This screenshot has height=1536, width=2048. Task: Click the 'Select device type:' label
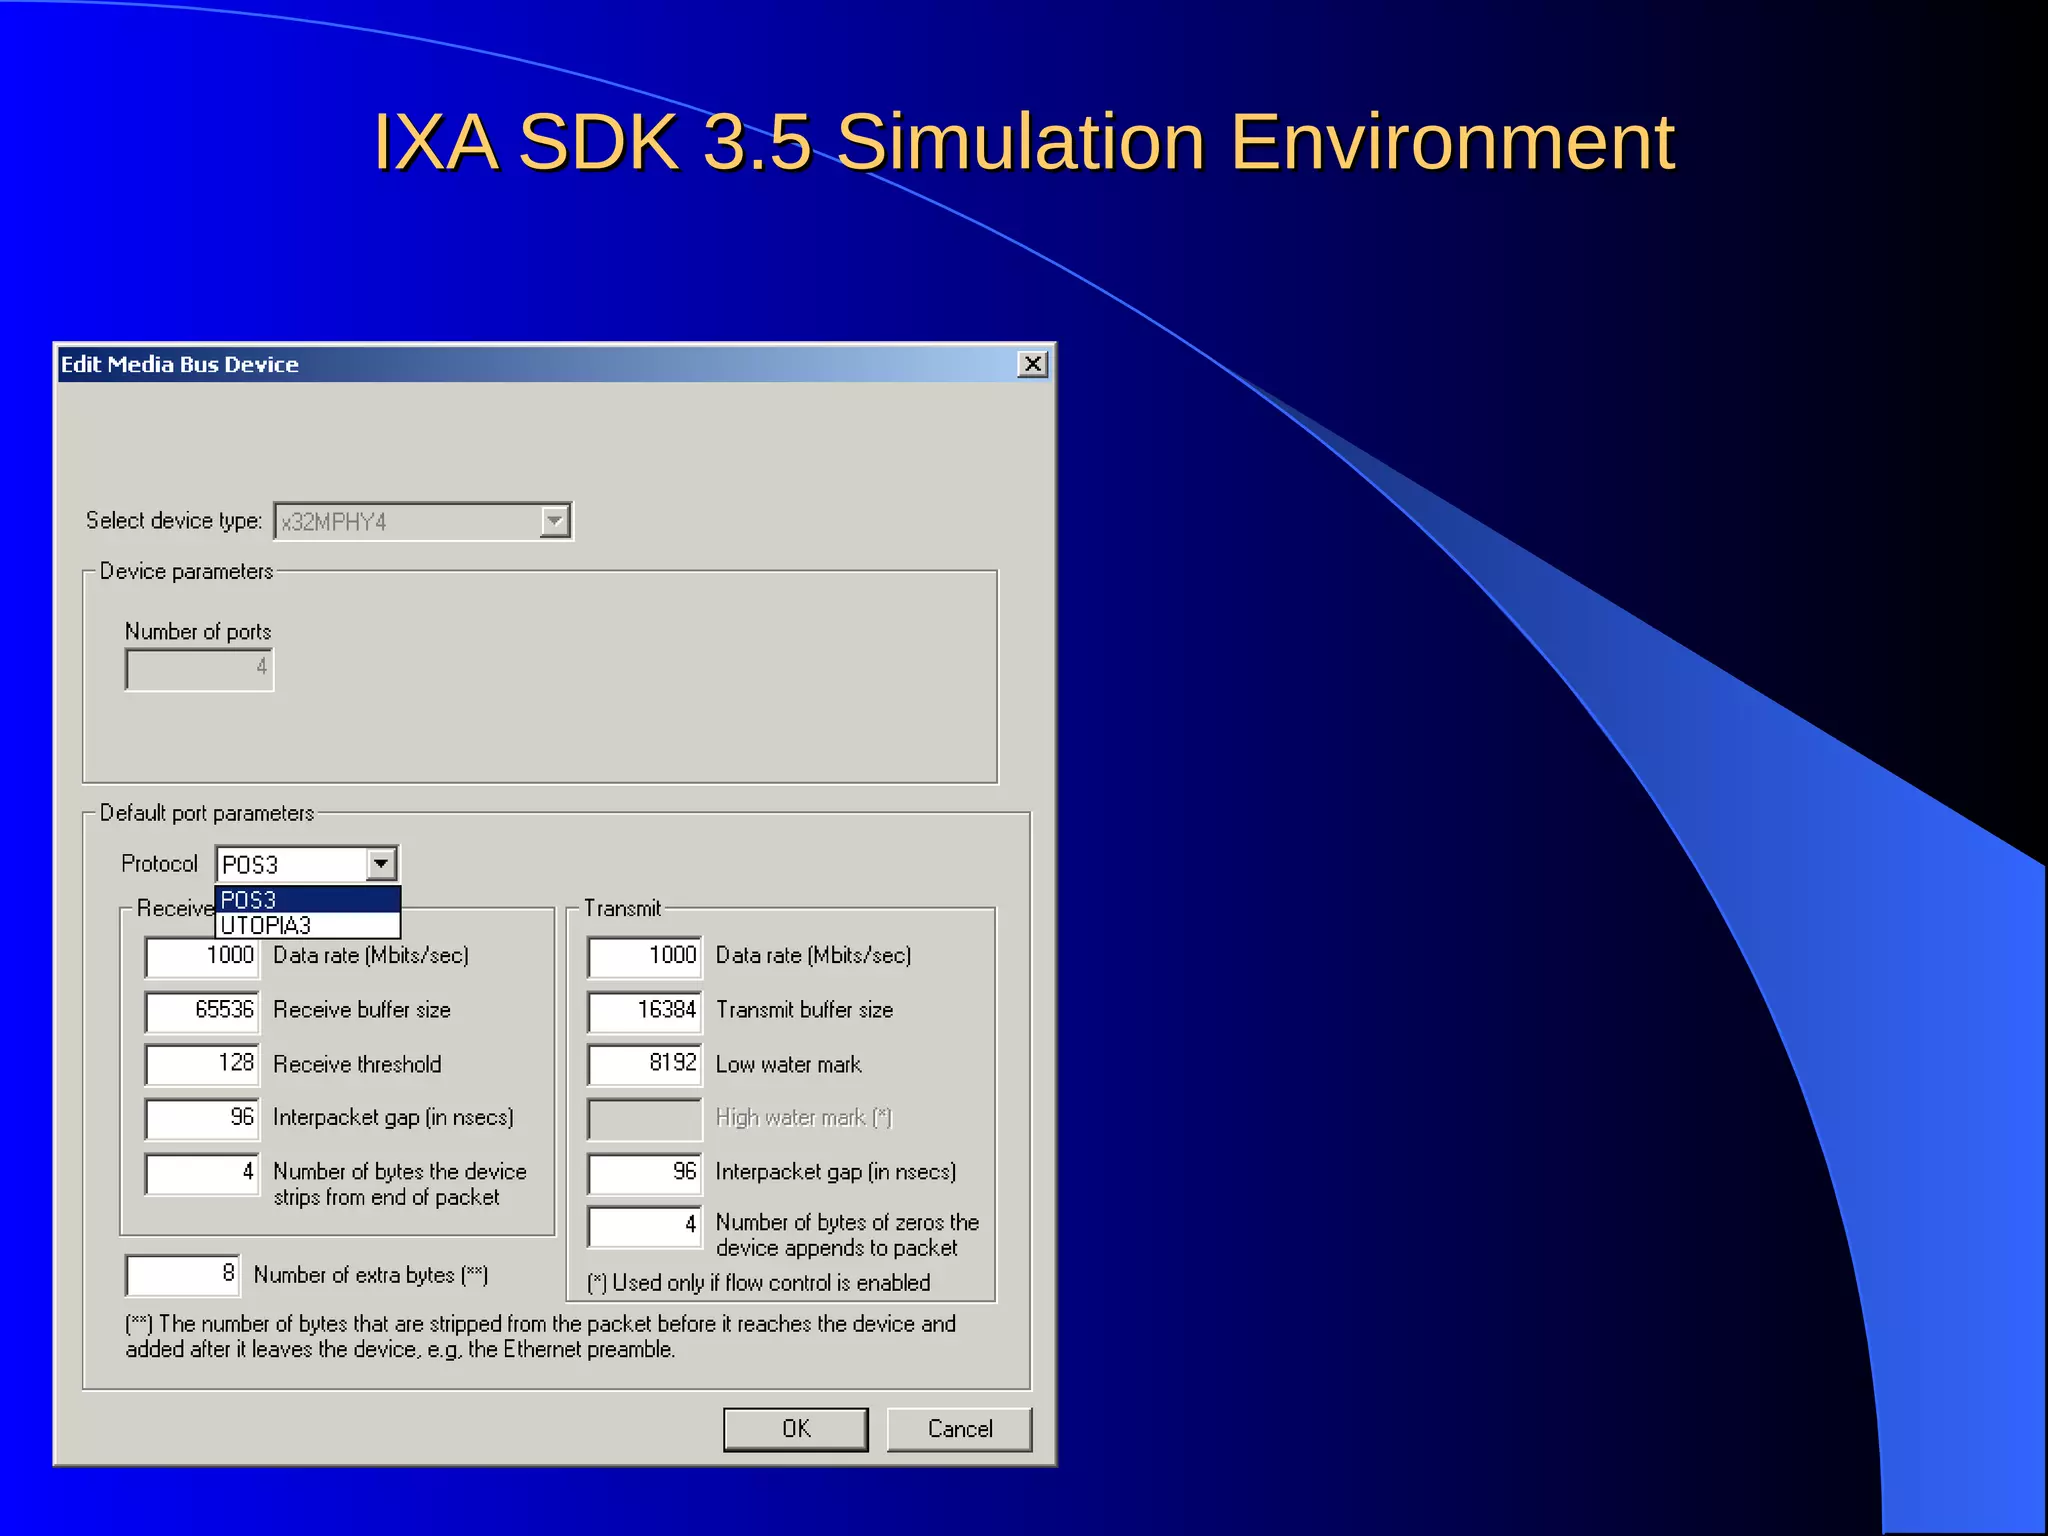point(174,520)
